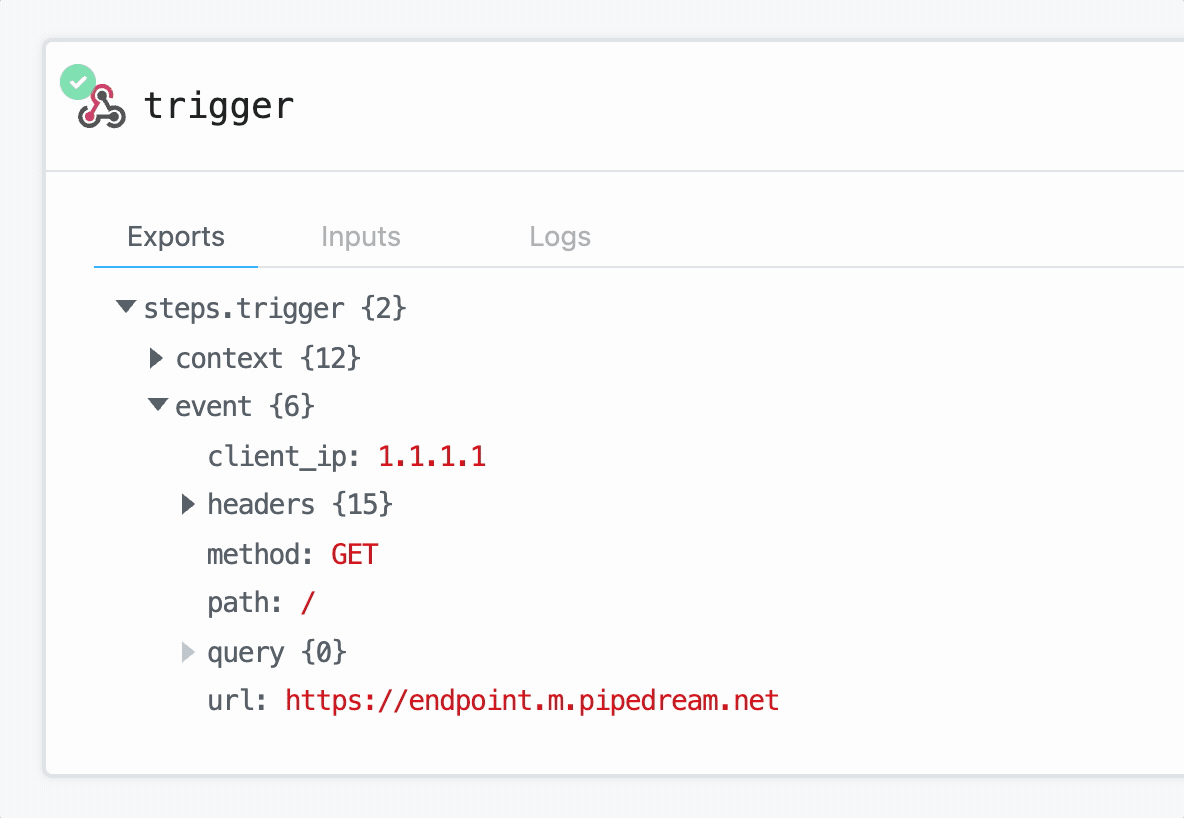The width and height of the screenshot is (1184, 818).
Task: Click the trigger step title
Action: [220, 104]
